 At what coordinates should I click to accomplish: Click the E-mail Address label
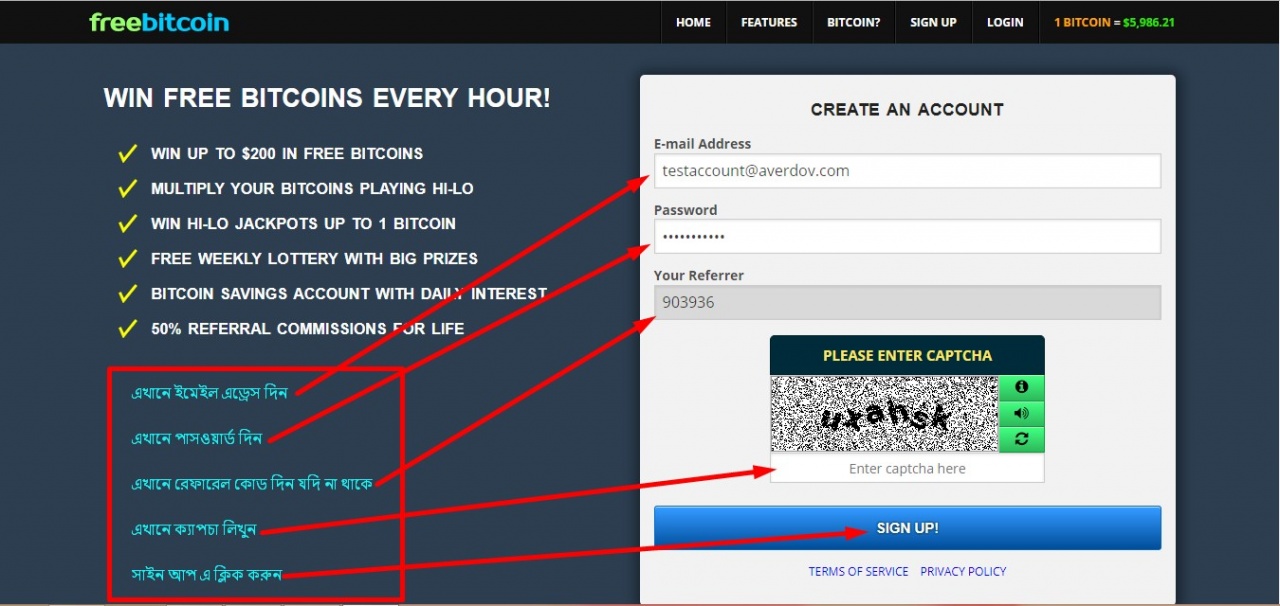[702, 144]
